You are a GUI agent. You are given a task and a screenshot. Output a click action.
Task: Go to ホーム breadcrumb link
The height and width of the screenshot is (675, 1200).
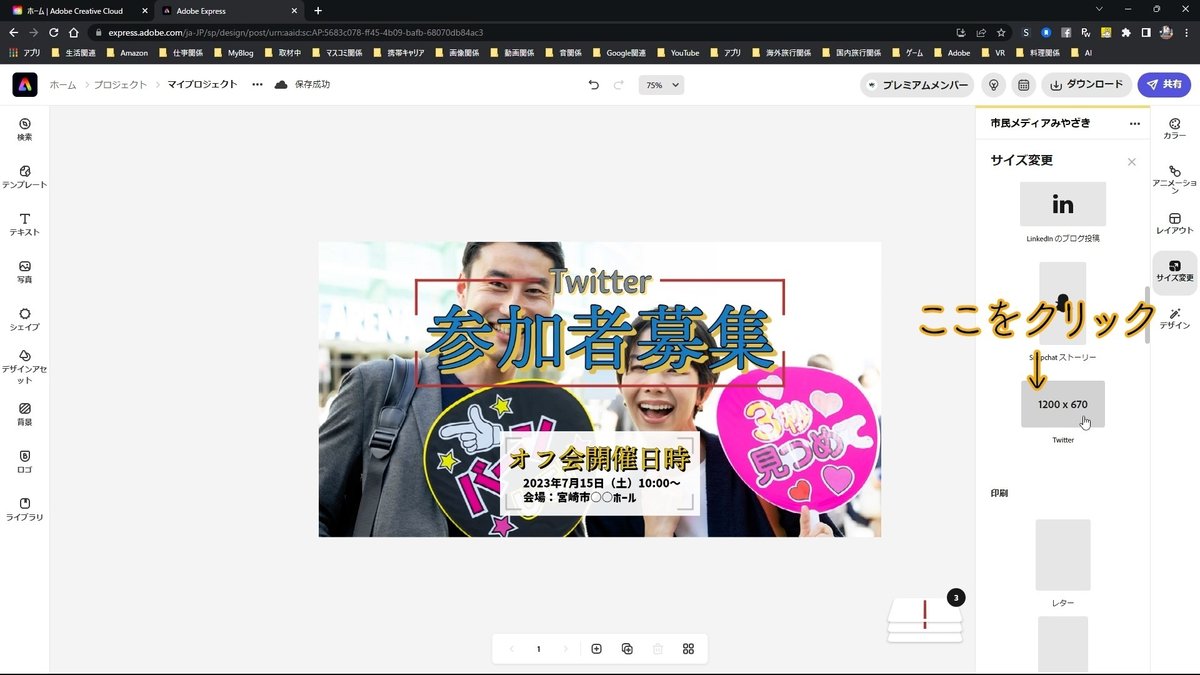[x=63, y=85]
